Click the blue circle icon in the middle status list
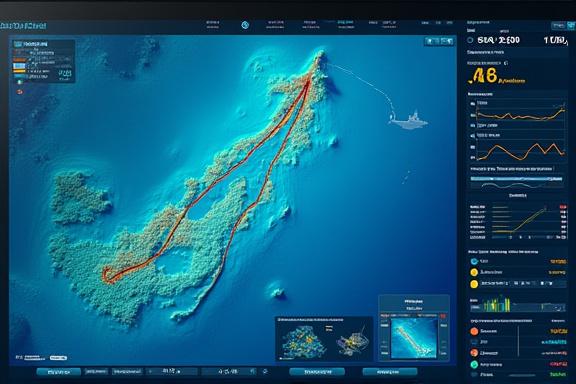 point(474,261)
